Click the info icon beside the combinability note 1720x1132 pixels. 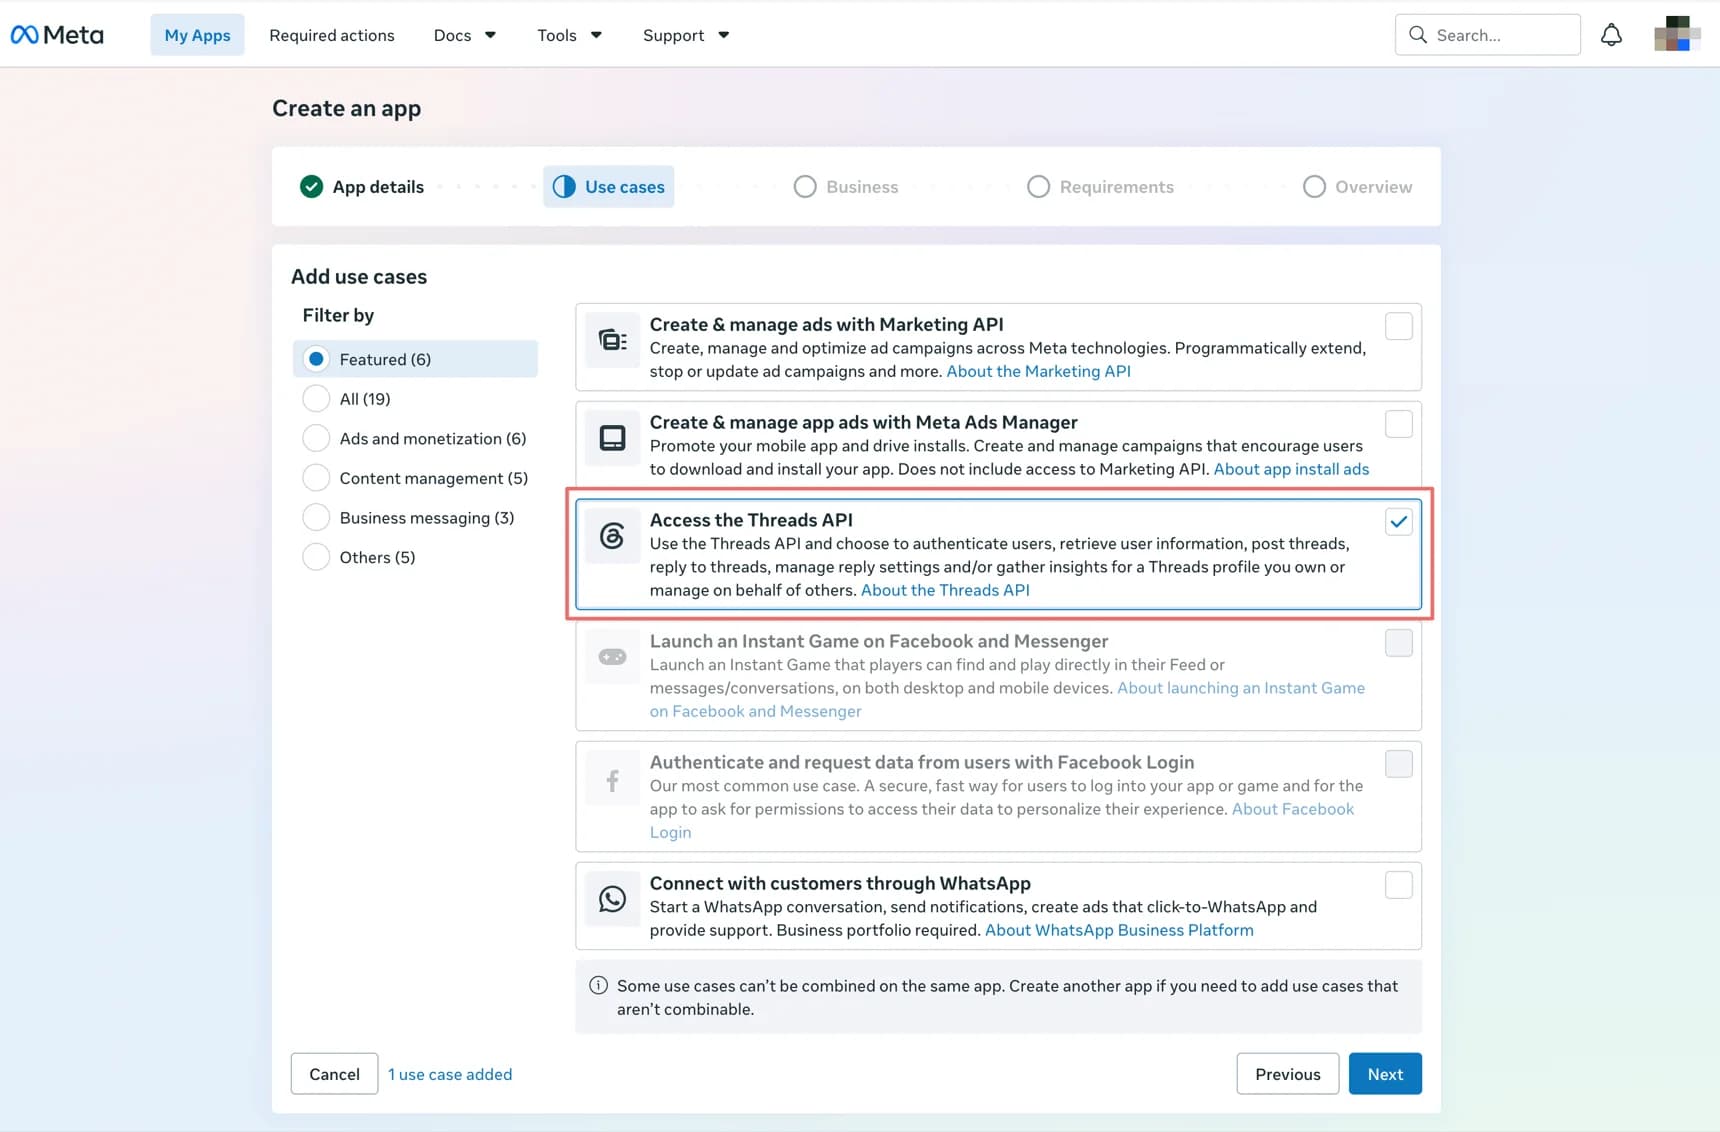tap(598, 985)
